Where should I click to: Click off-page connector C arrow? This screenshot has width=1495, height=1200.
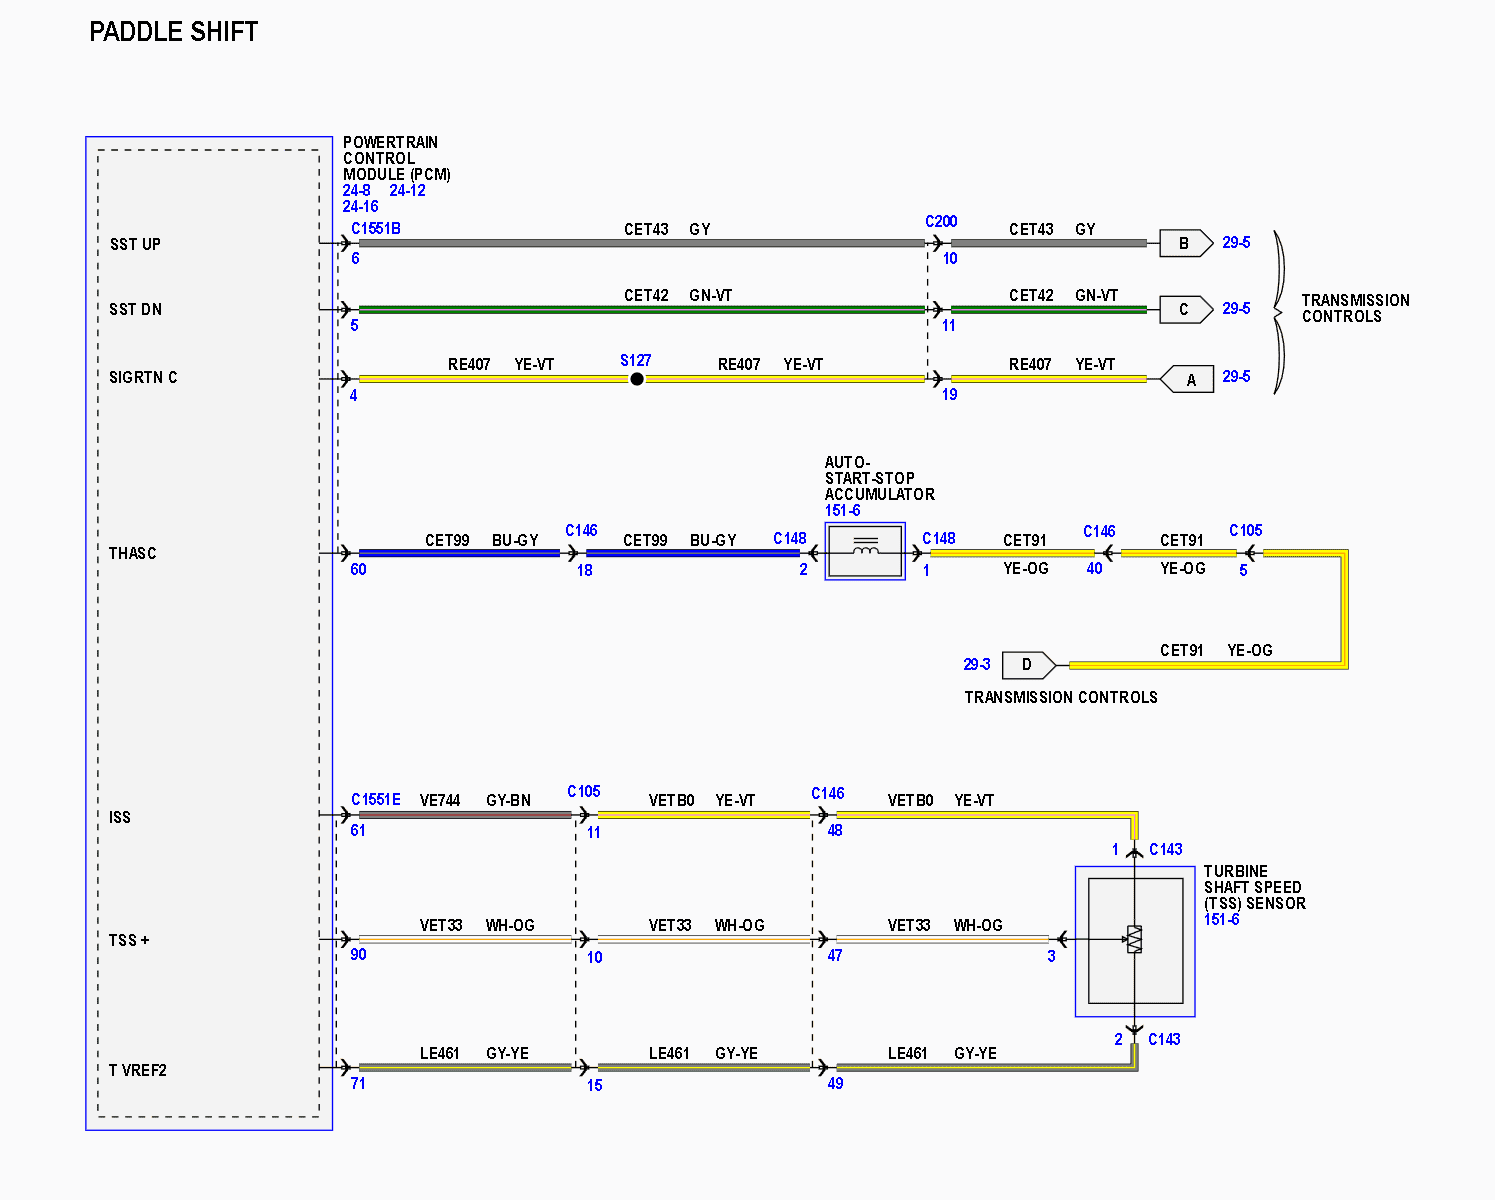[x=1186, y=309]
